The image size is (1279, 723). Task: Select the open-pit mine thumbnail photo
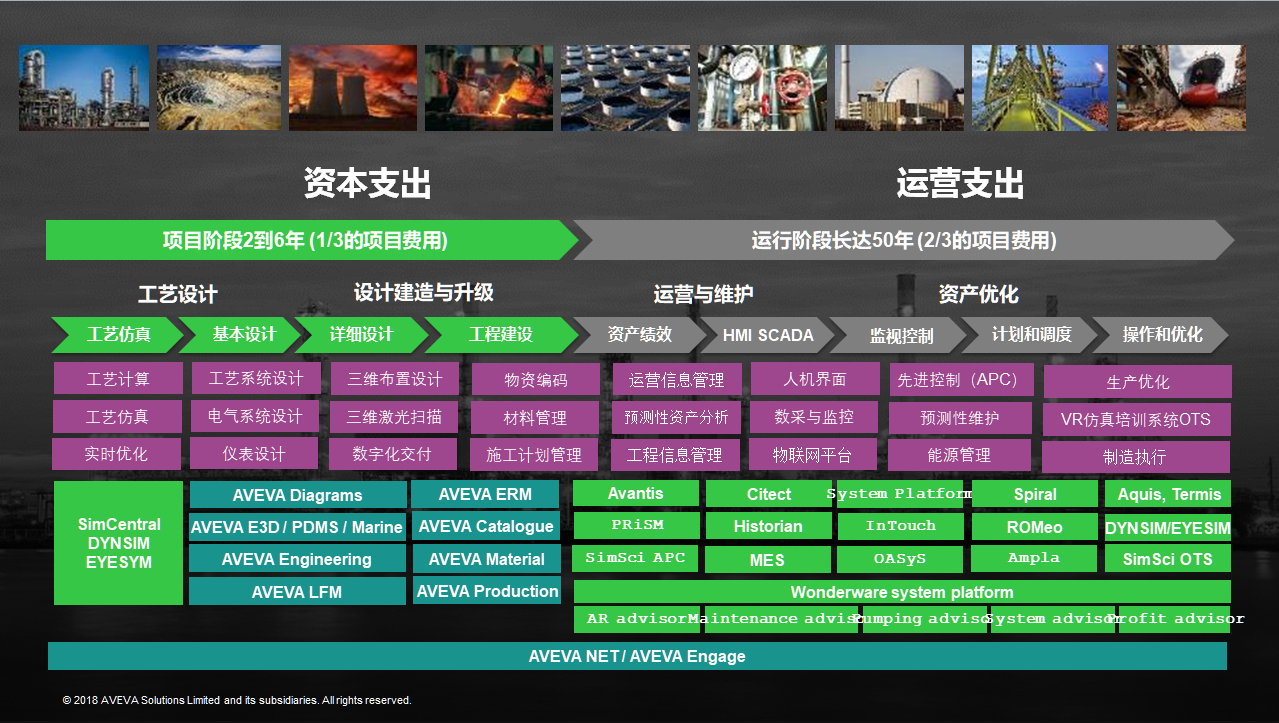click(219, 88)
